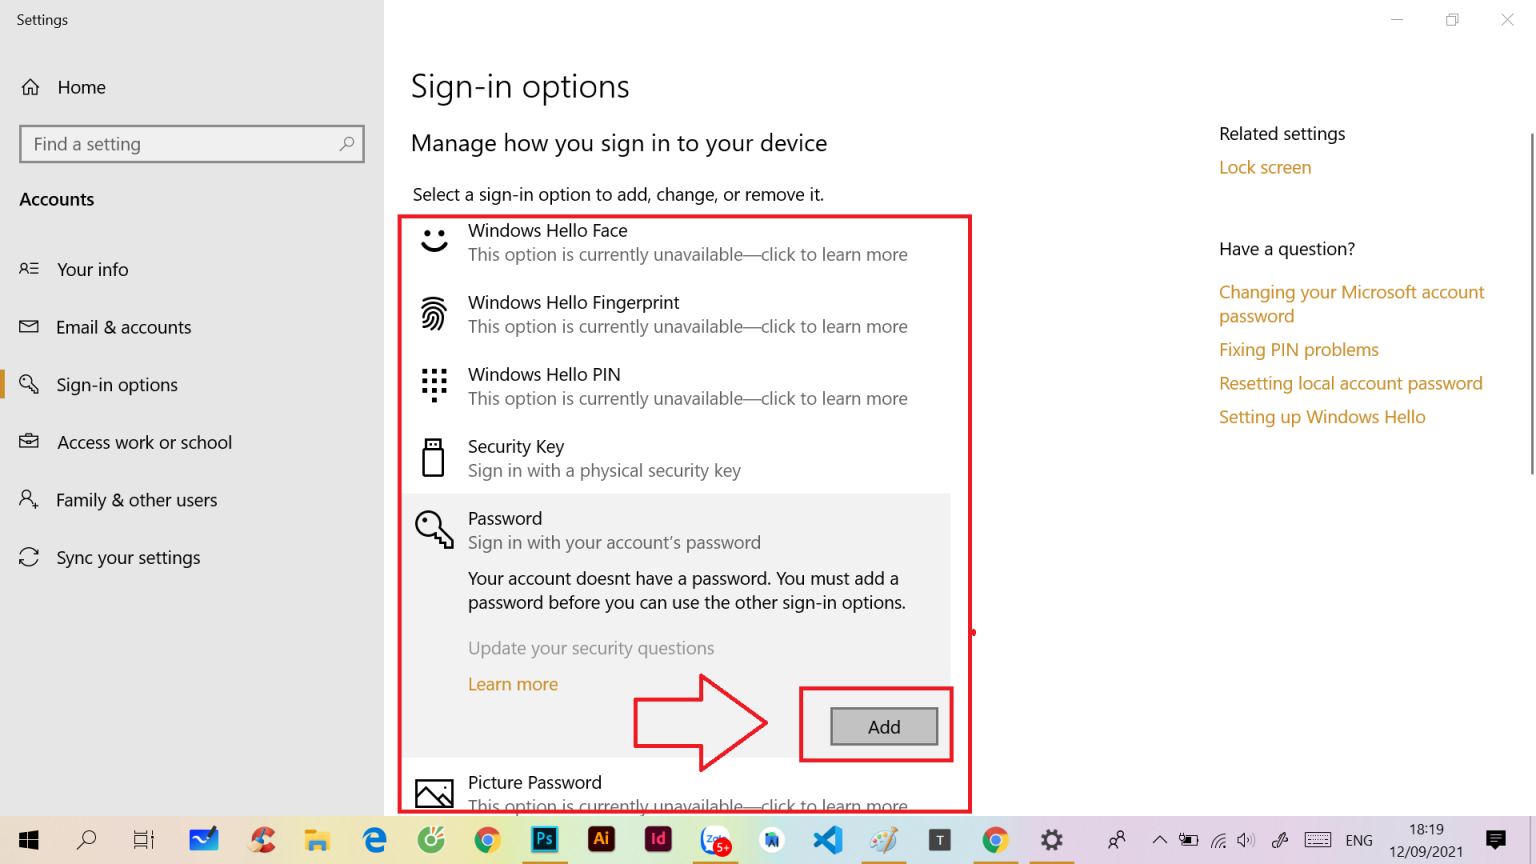Open the Learn more link under Password
The width and height of the screenshot is (1536, 864).
coord(513,684)
